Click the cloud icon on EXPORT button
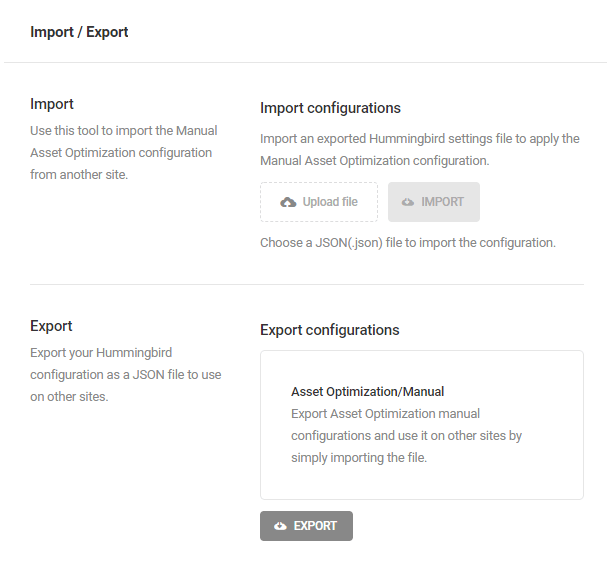The height and width of the screenshot is (567, 610). click(x=280, y=526)
